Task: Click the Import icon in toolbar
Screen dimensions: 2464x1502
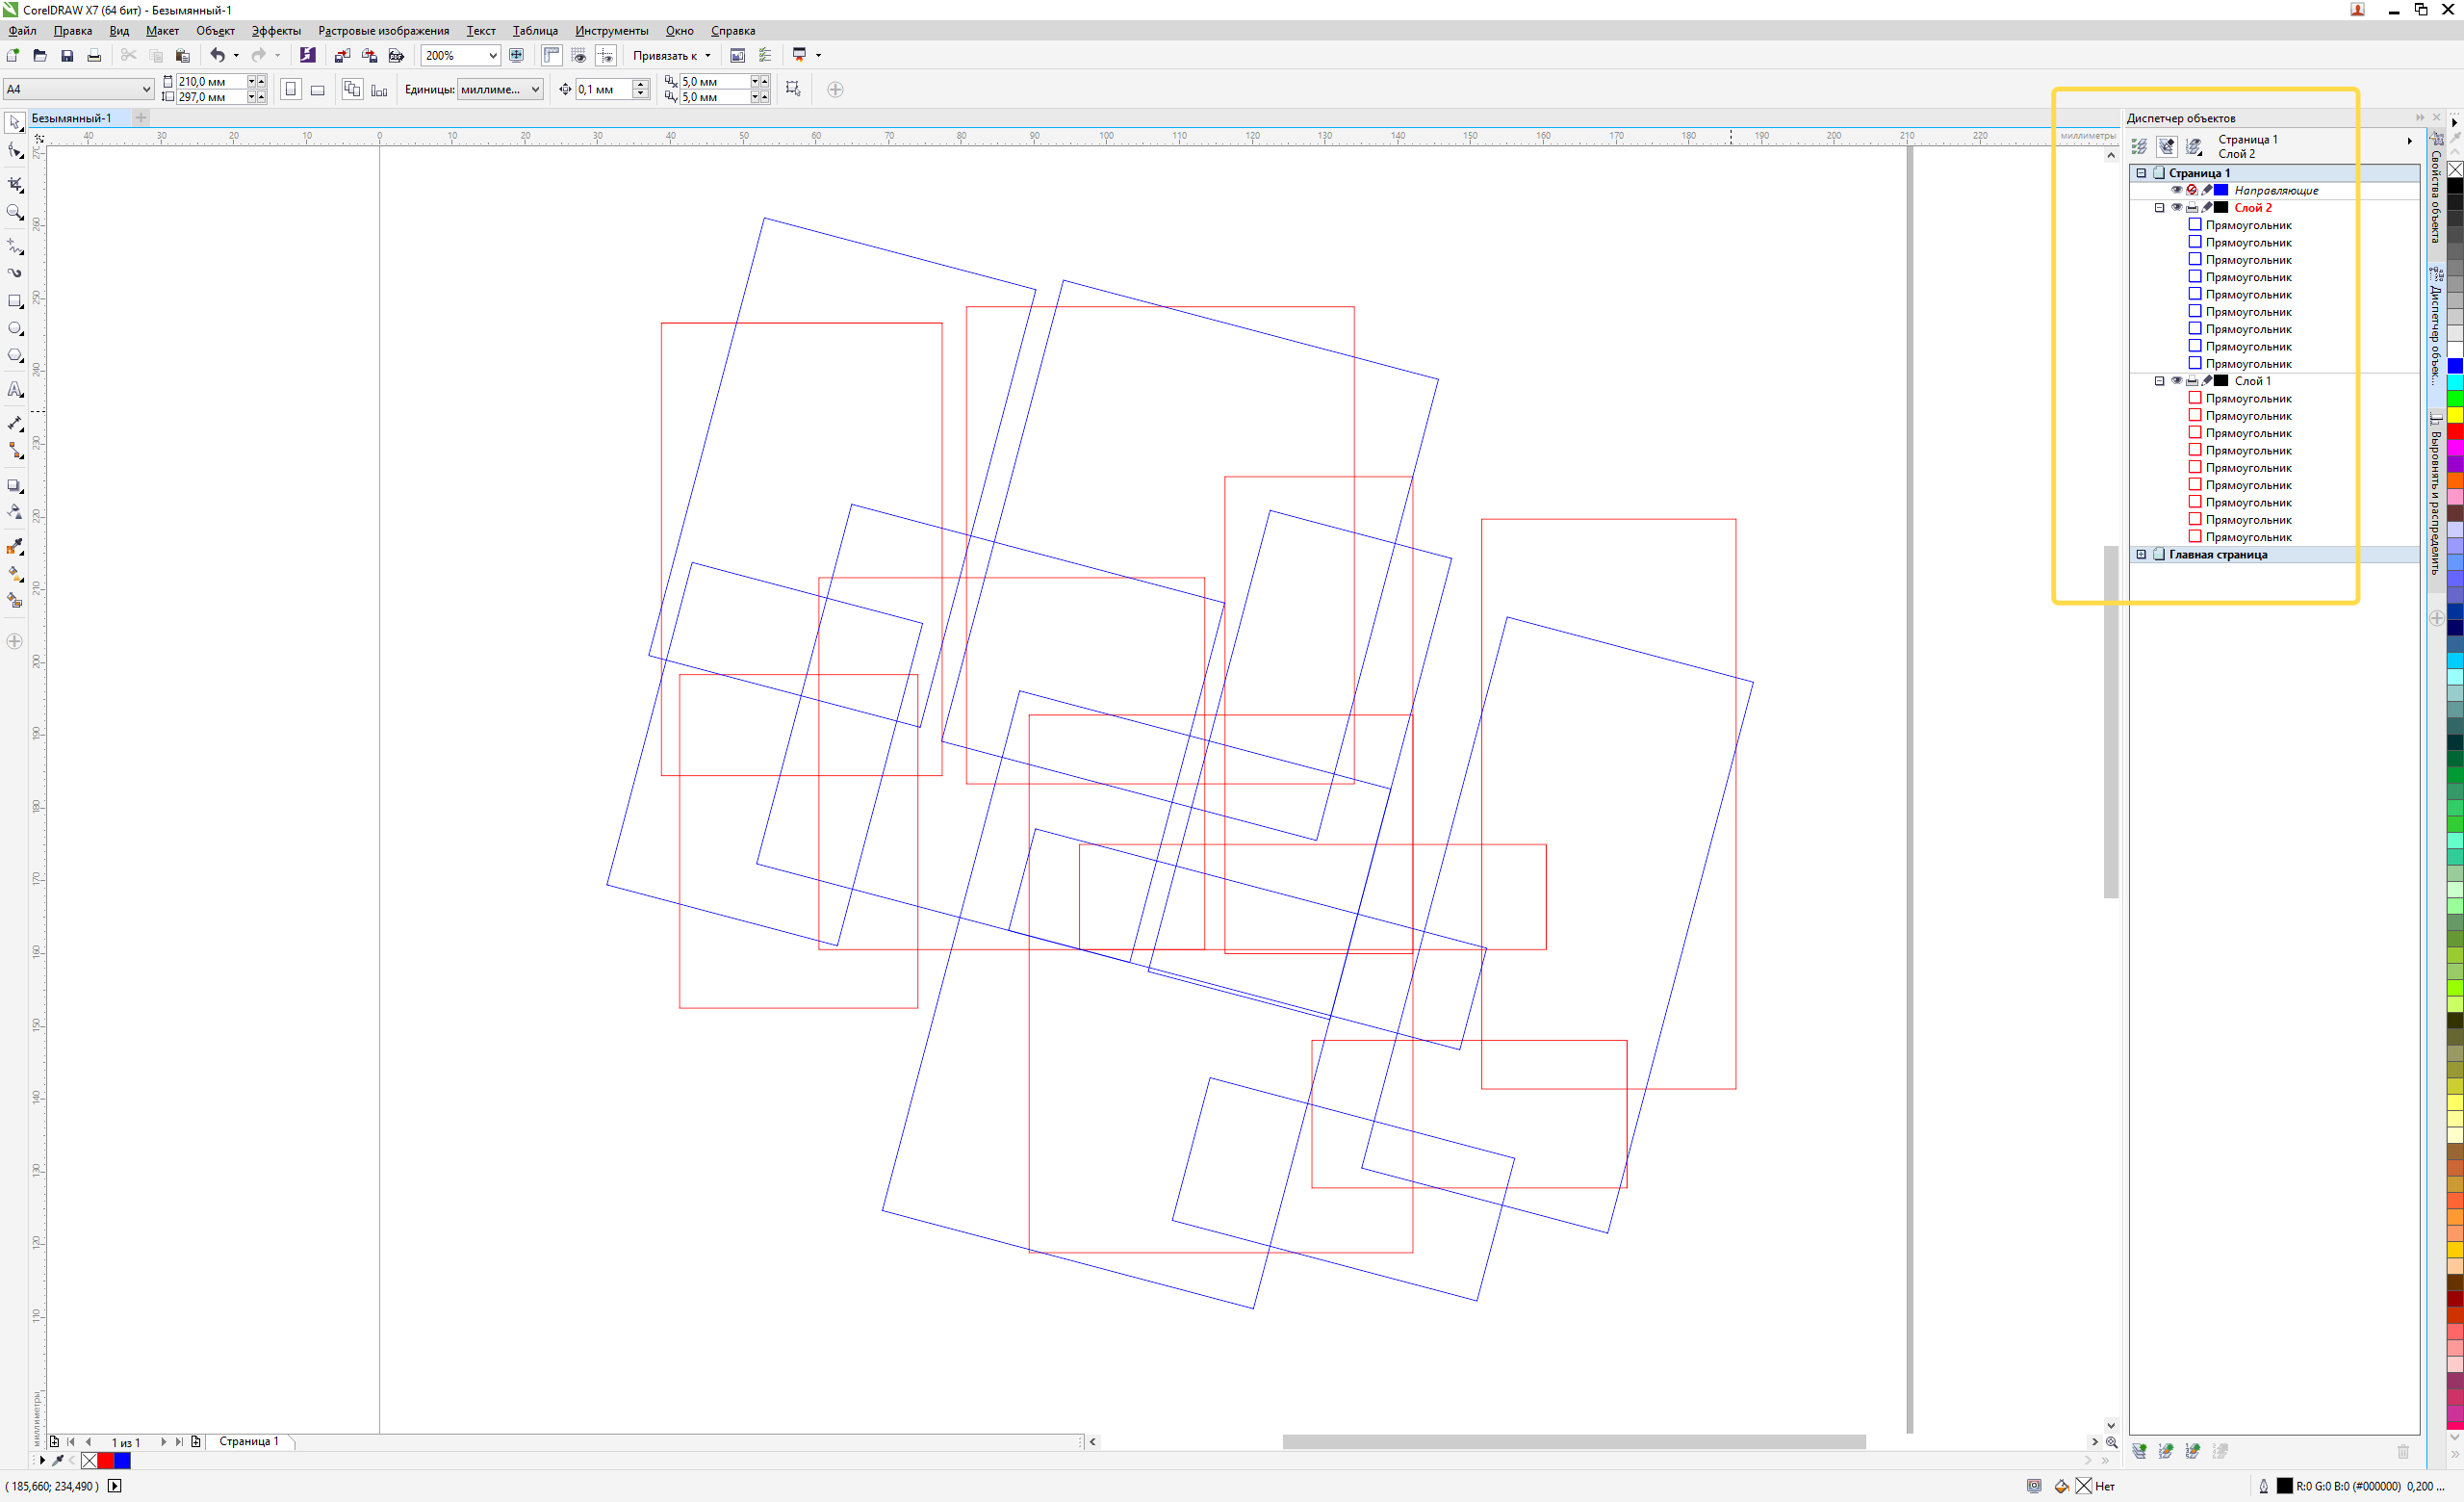Action: pos(343,56)
